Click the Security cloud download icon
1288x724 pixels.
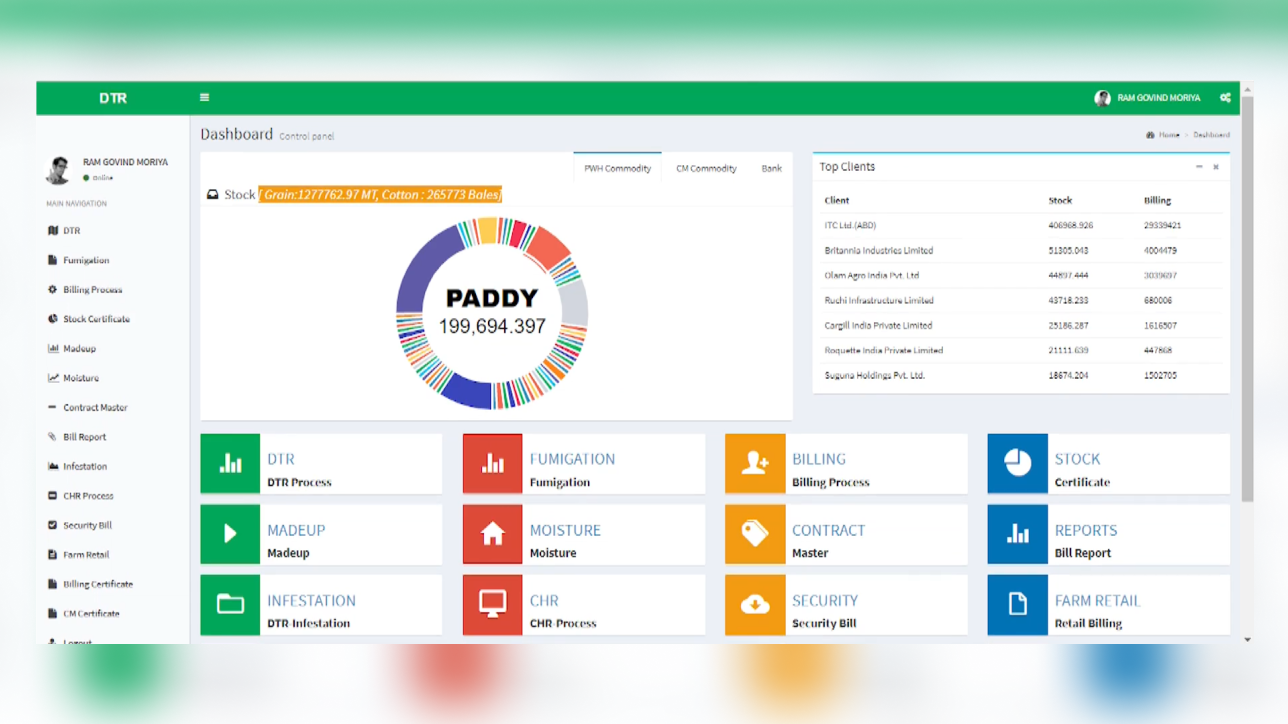click(755, 605)
